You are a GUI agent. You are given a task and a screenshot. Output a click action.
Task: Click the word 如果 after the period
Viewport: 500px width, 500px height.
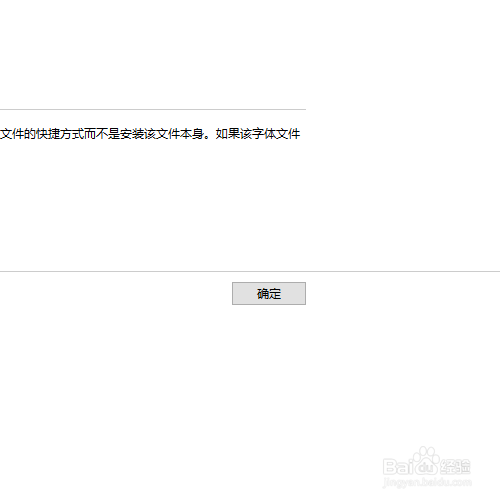click(228, 134)
